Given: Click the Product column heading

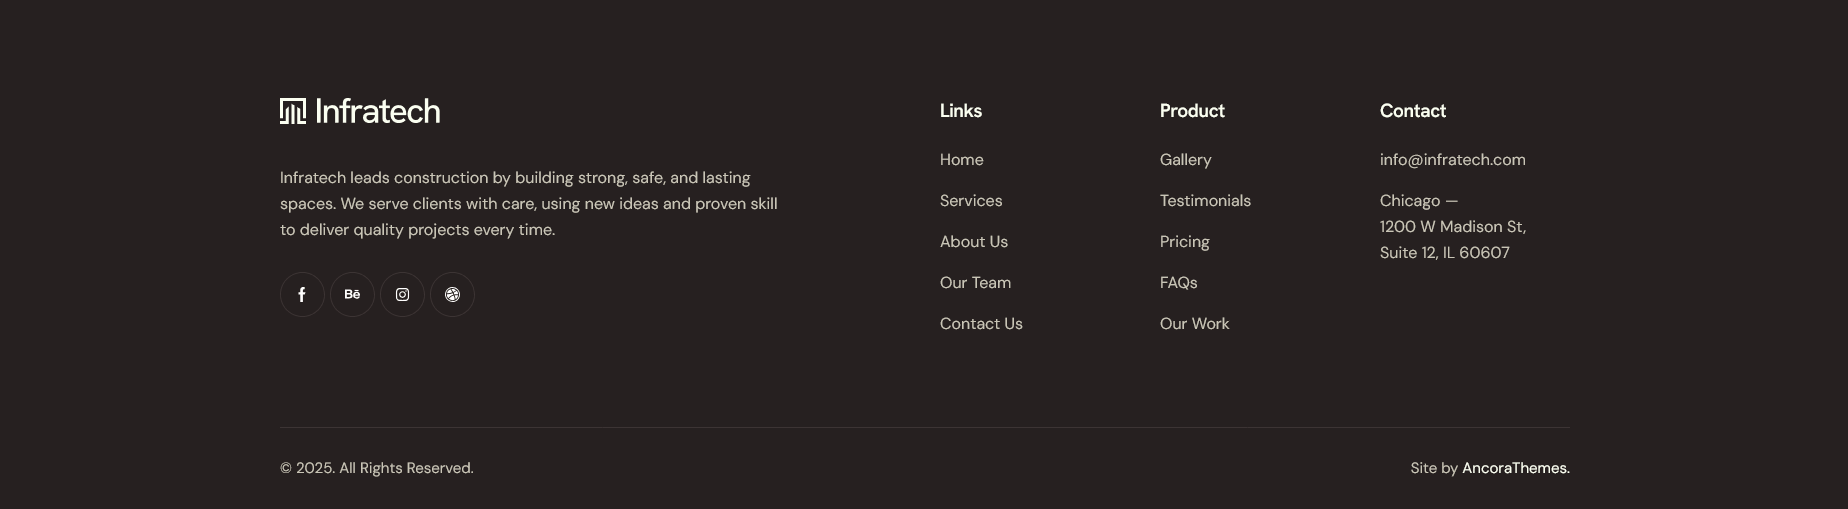Looking at the screenshot, I should pyautogui.click(x=1192, y=111).
